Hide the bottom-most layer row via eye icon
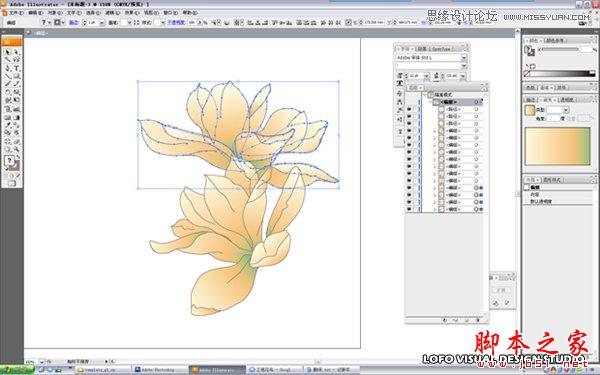The width and height of the screenshot is (600, 375). [409, 209]
